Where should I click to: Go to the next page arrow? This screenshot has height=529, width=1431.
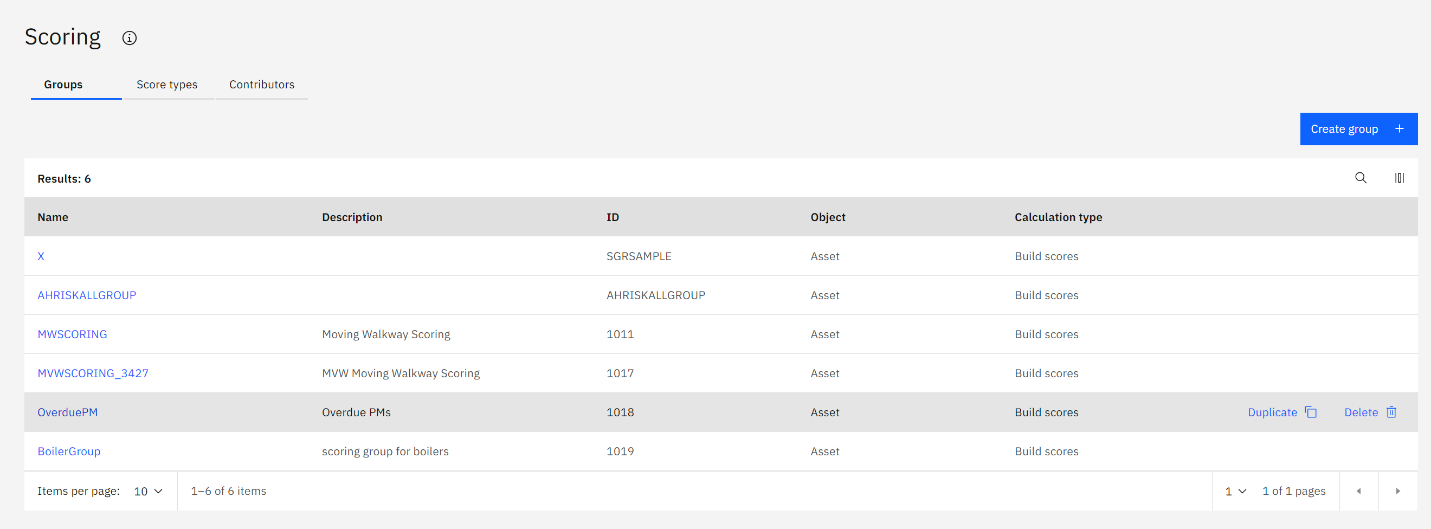[x=1397, y=491]
